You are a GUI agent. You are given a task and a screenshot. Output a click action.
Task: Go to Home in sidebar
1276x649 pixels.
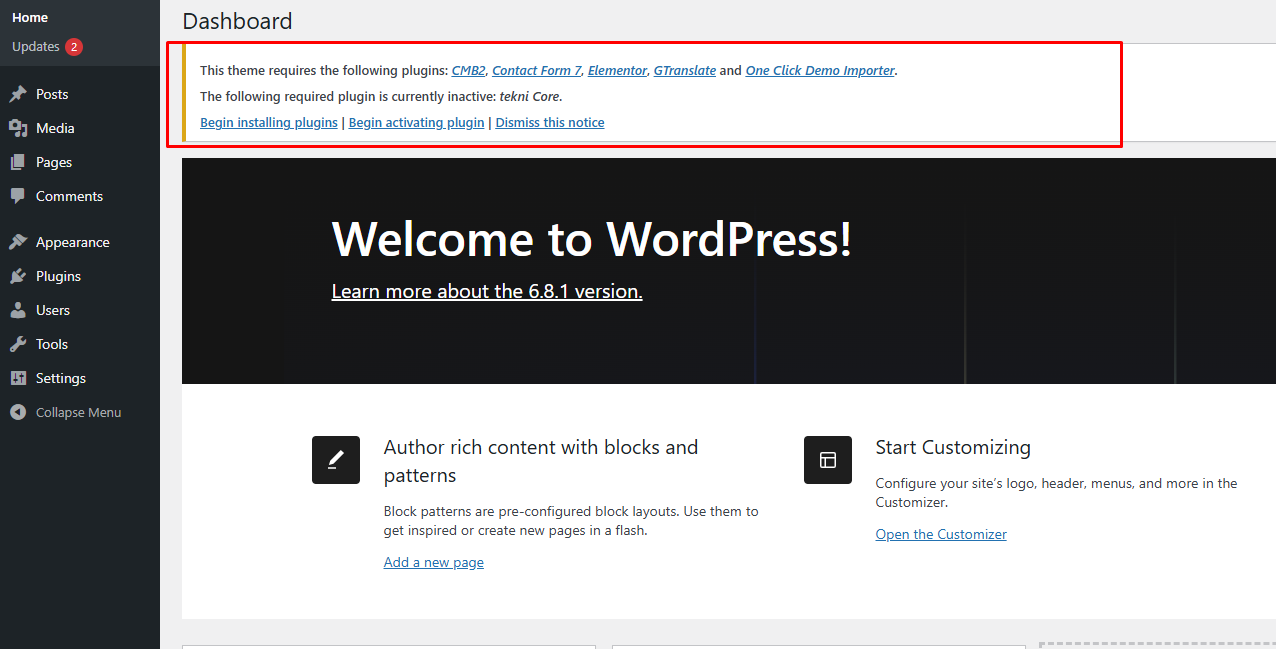pos(30,18)
